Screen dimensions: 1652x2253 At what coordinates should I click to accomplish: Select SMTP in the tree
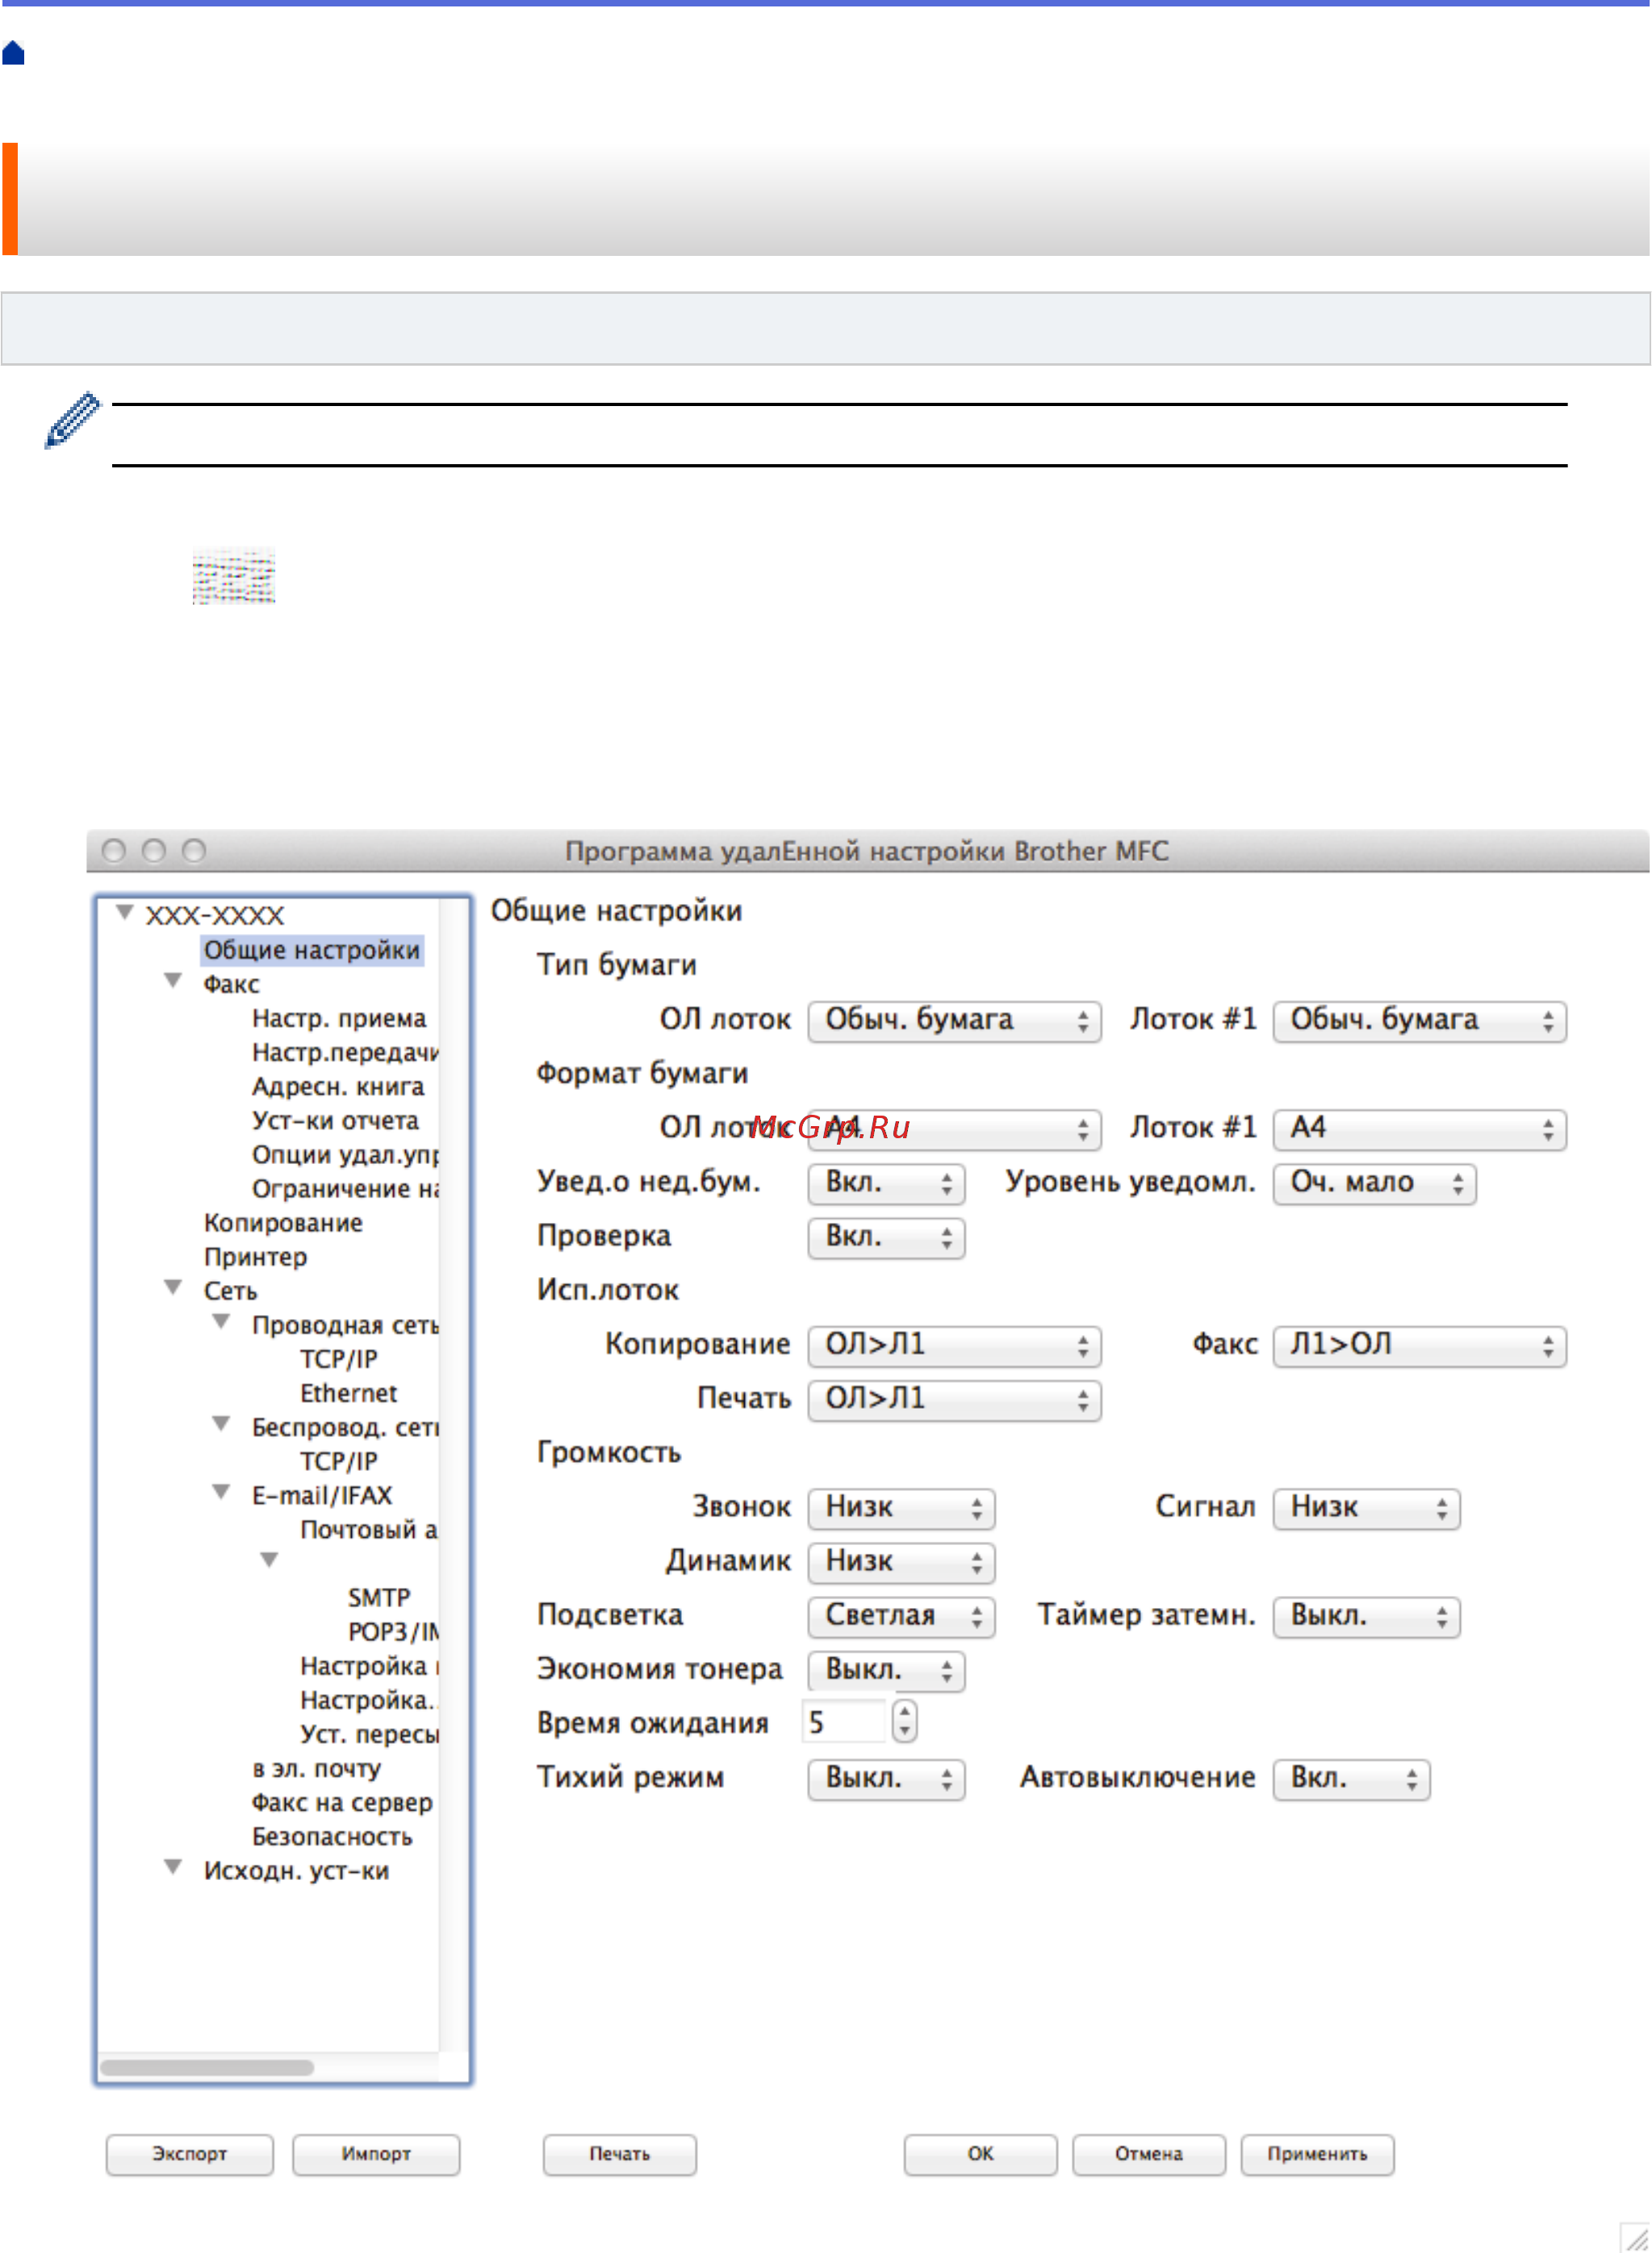[x=379, y=1598]
